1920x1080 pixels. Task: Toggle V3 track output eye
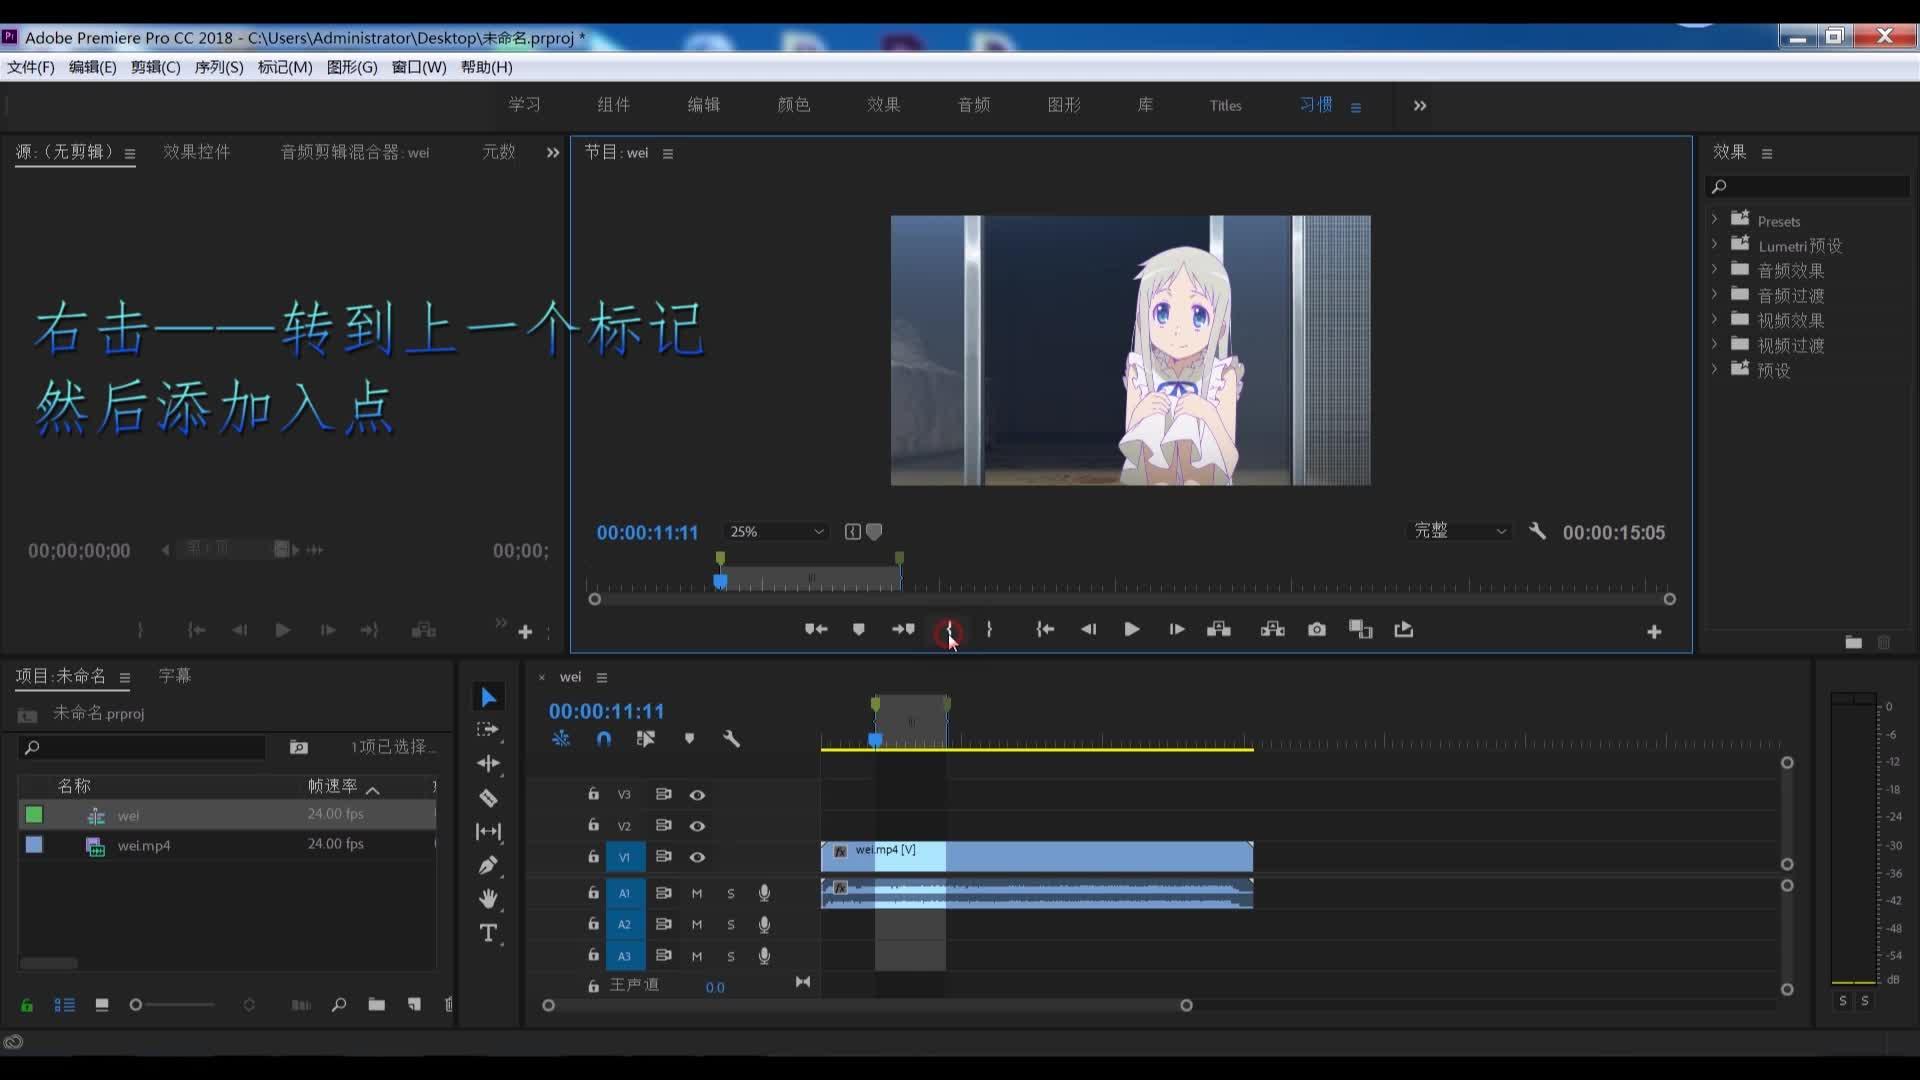tap(697, 795)
